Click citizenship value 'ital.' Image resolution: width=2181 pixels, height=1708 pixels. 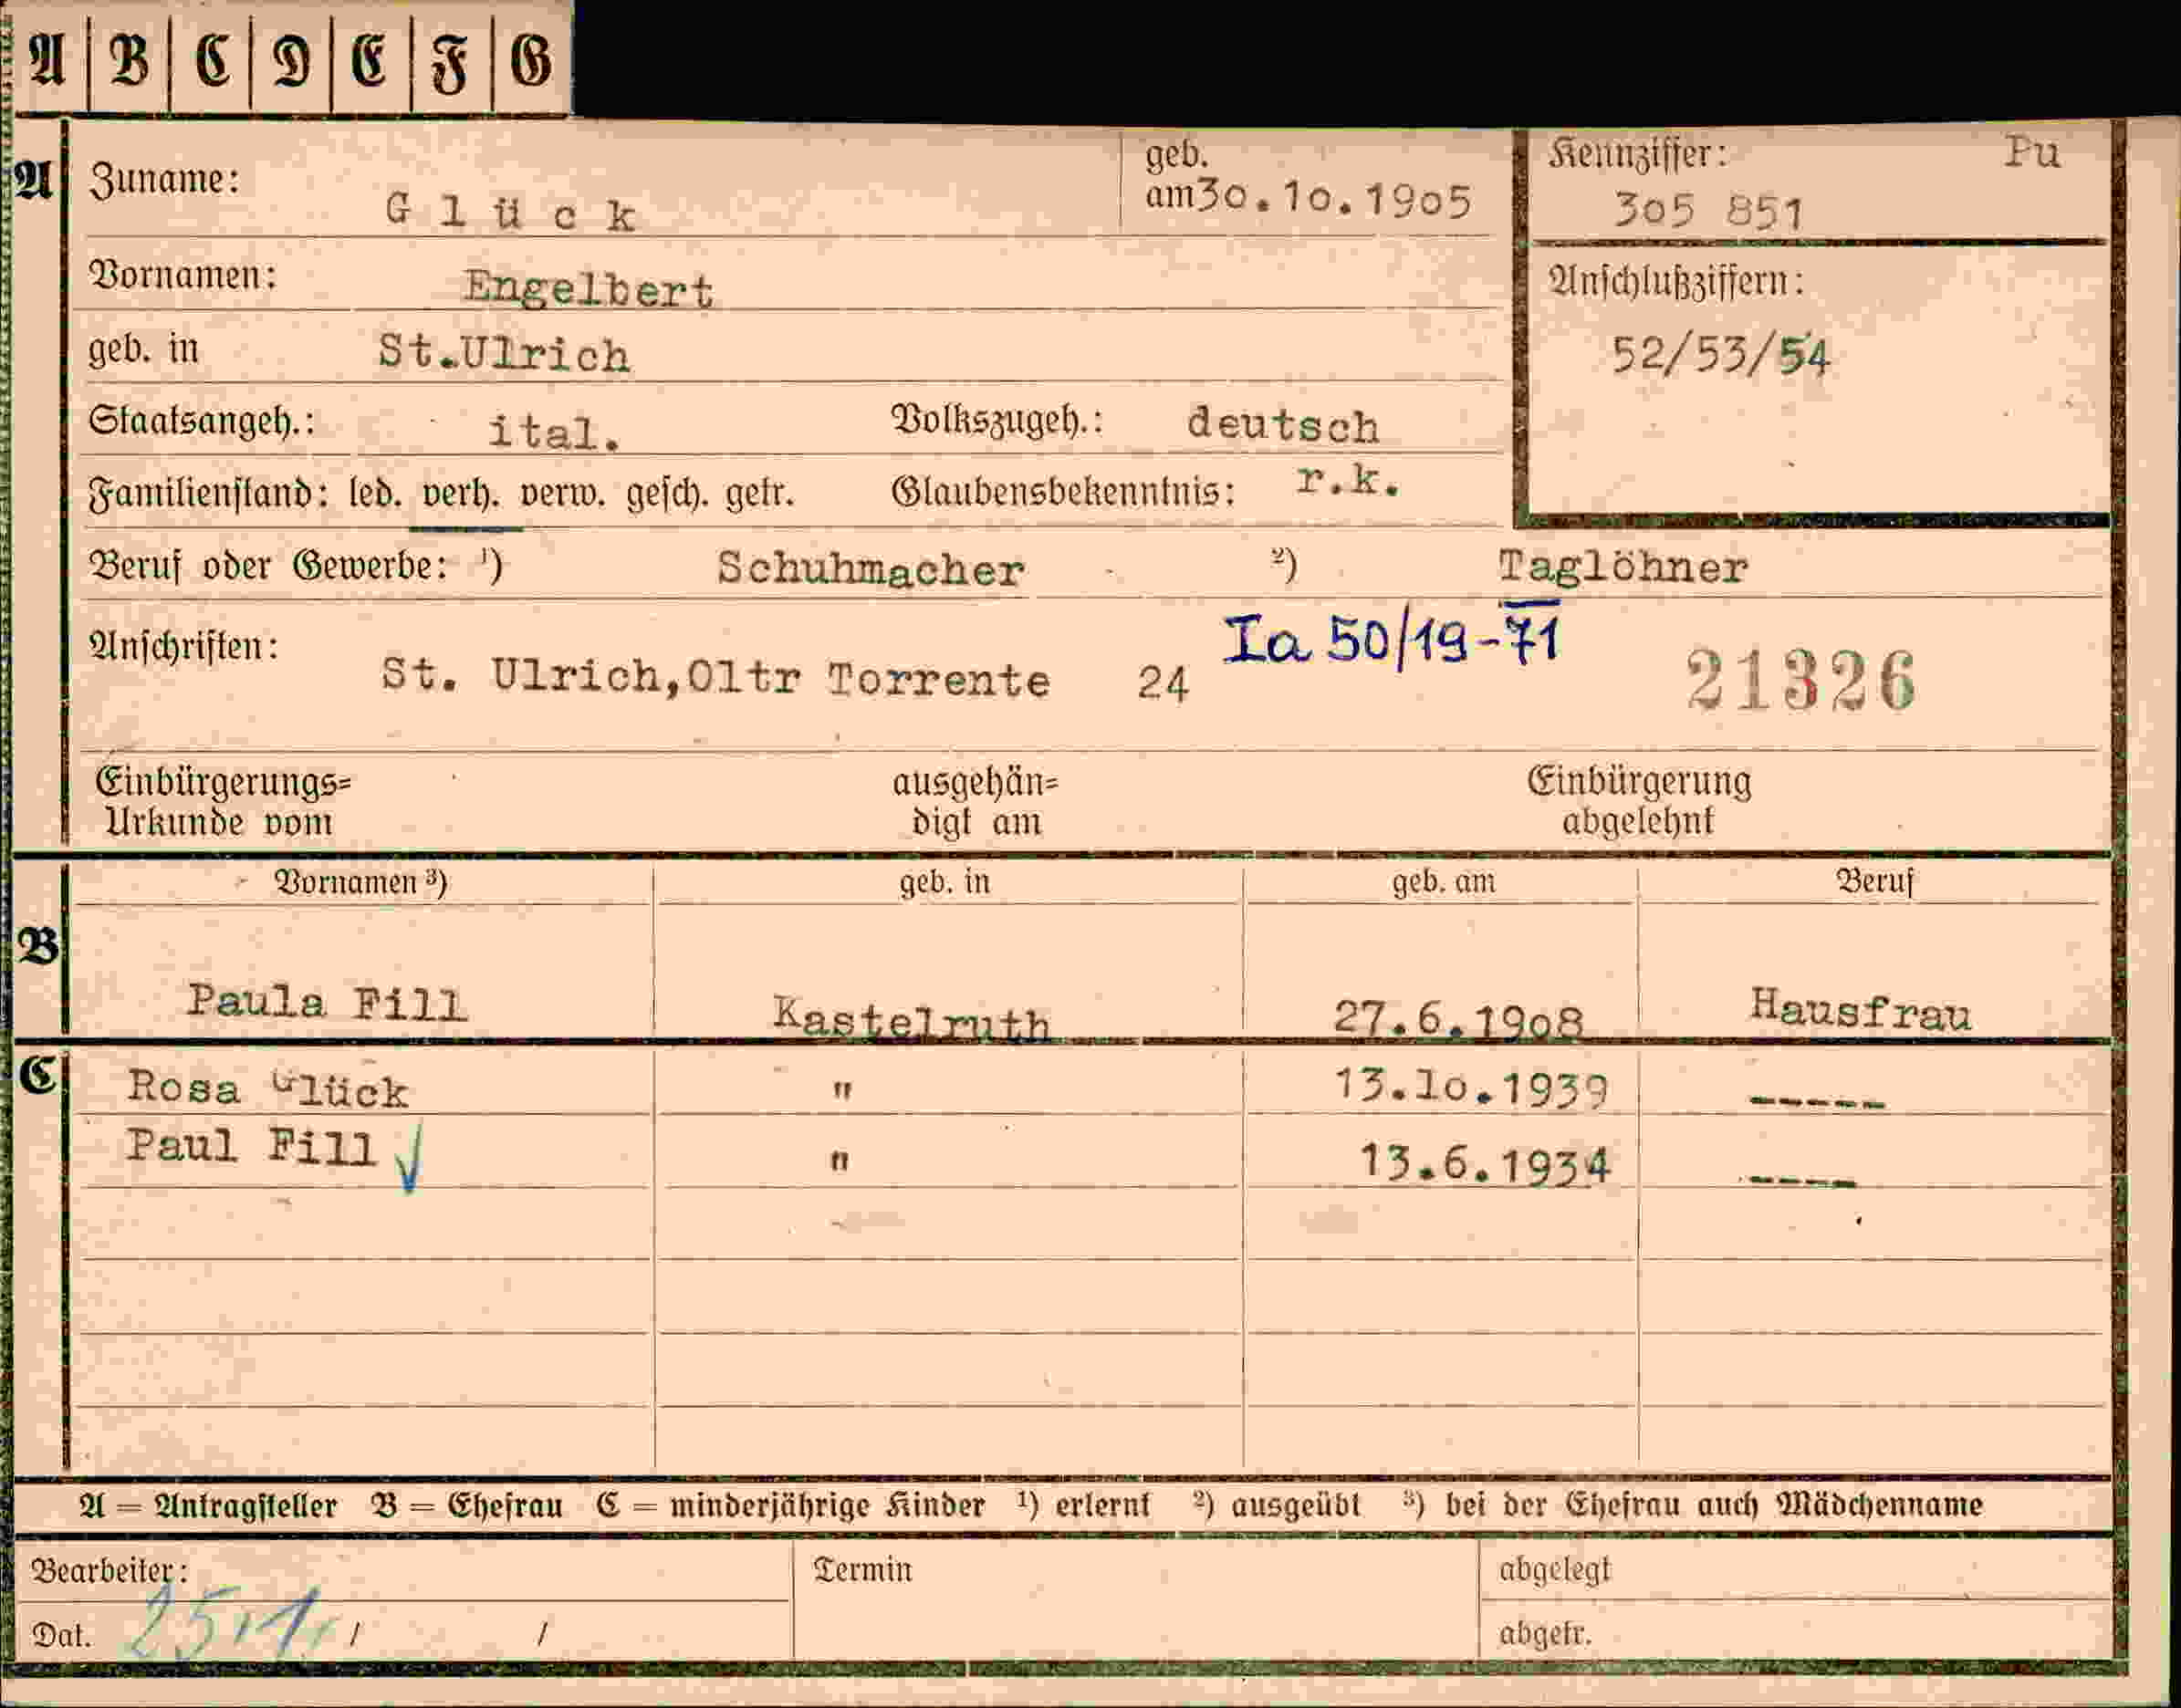click(554, 432)
